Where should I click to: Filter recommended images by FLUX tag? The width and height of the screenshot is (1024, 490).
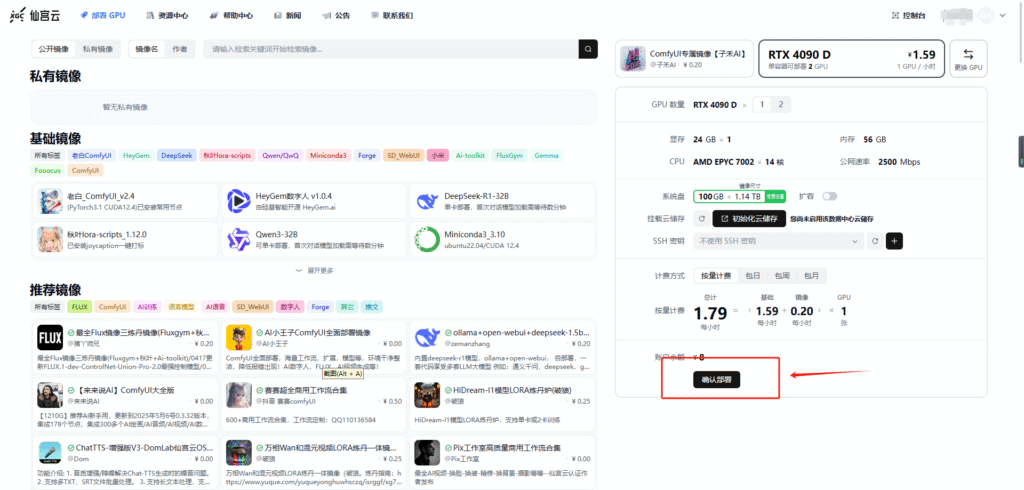coord(80,306)
